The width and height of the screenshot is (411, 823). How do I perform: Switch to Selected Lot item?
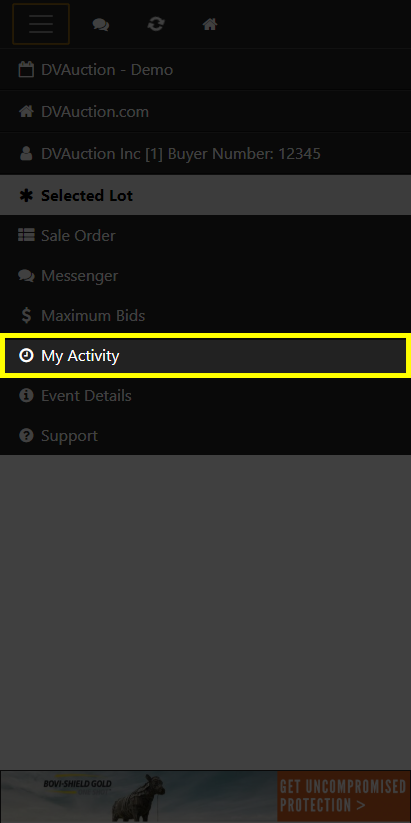(205, 195)
